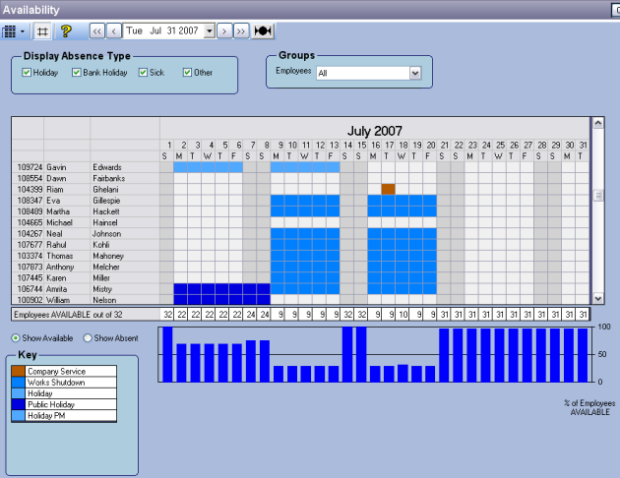The height and width of the screenshot is (478, 620).
Task: Click the Company Service color swatch in Key
Action: coord(20,372)
